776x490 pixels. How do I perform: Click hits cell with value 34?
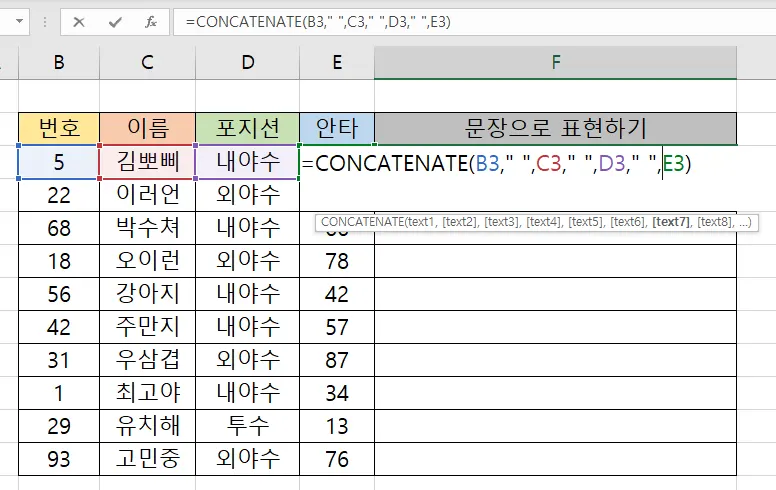tap(337, 393)
